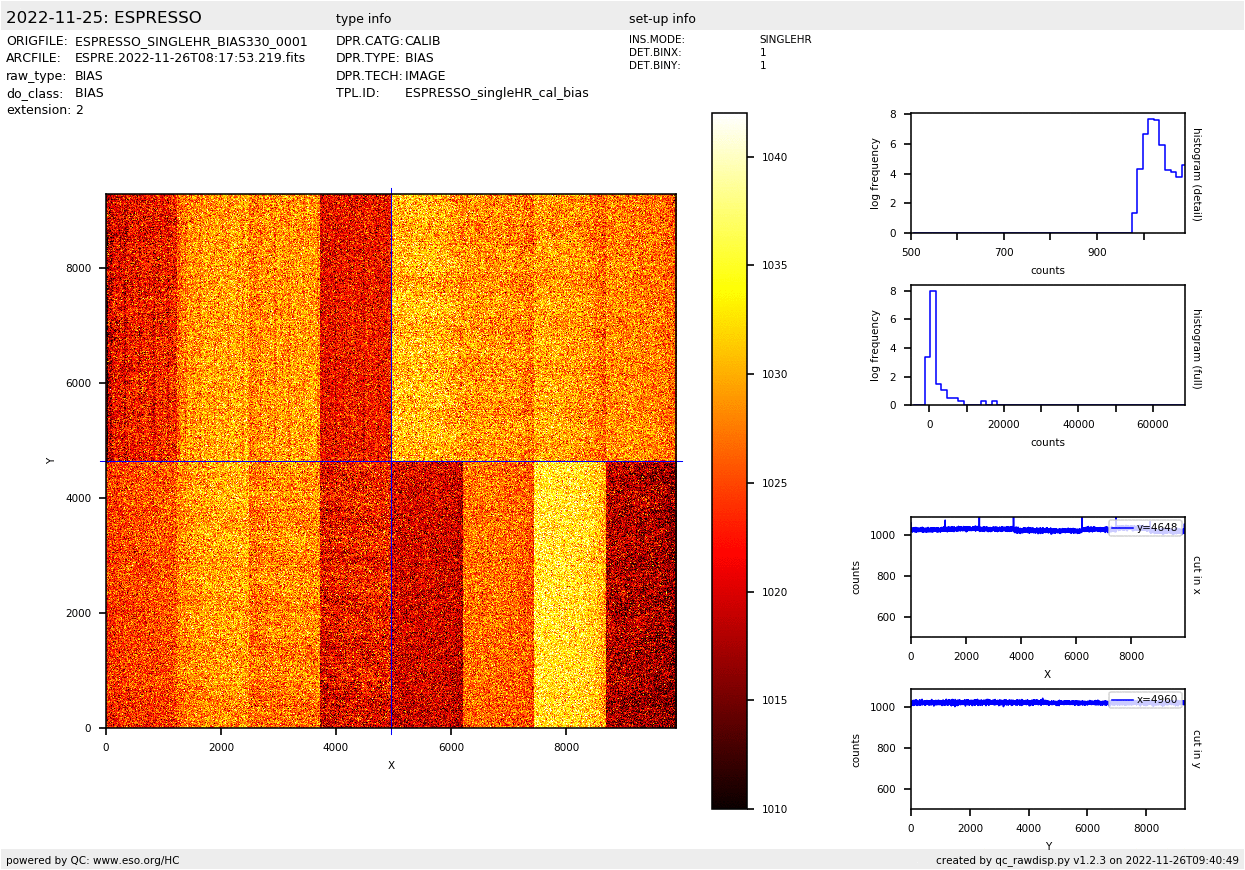Click the 'set-up info' header
The height and width of the screenshot is (870, 1245).
(662, 19)
